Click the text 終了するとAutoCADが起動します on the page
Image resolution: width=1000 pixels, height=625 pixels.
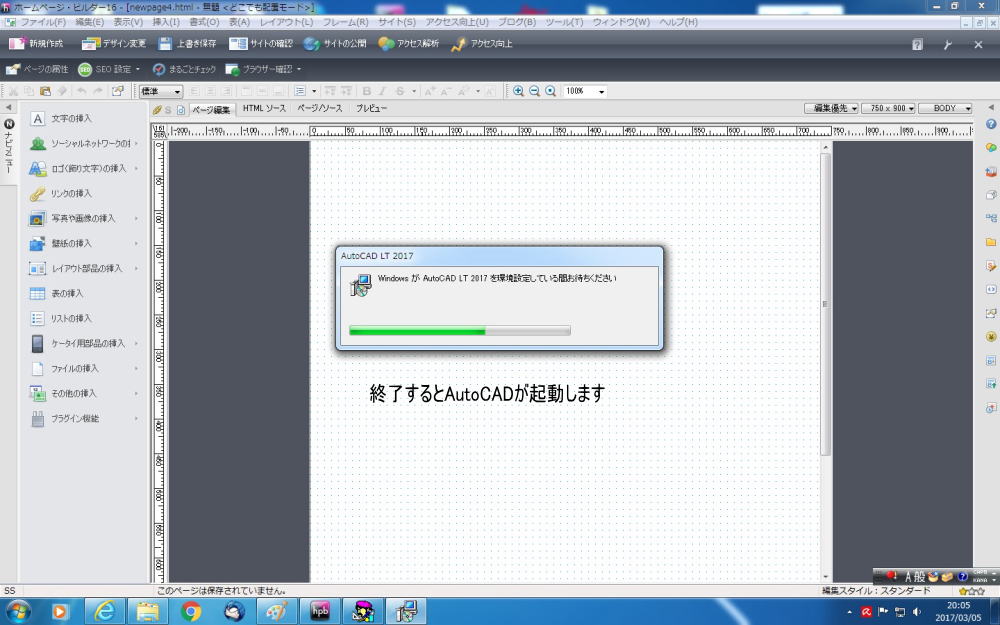[487, 393]
